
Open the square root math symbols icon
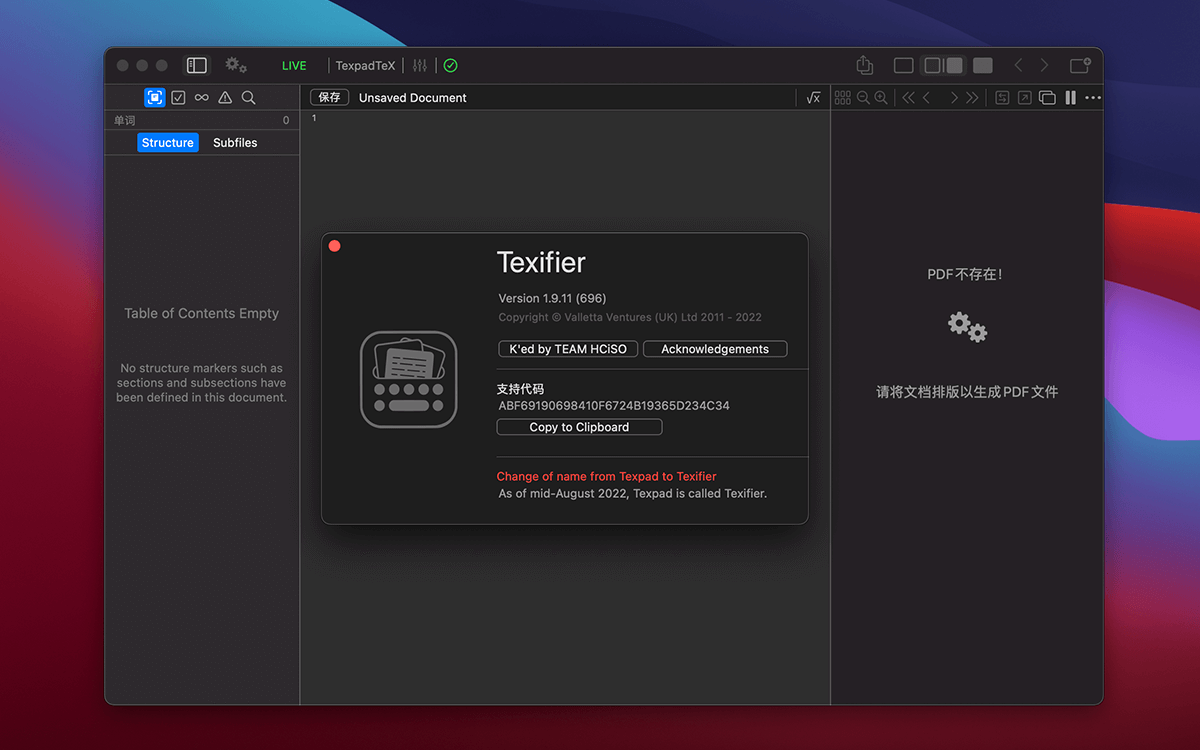coord(813,97)
